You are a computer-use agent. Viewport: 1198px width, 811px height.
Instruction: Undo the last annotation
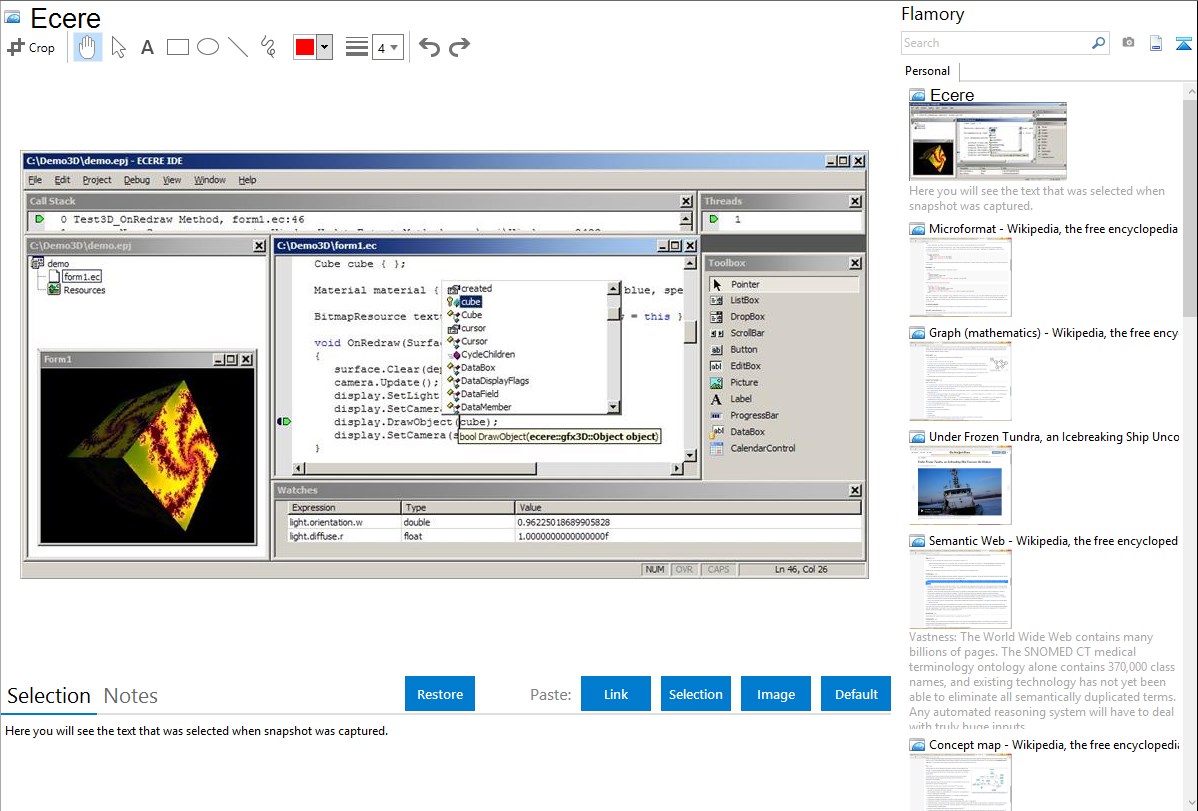[429, 47]
